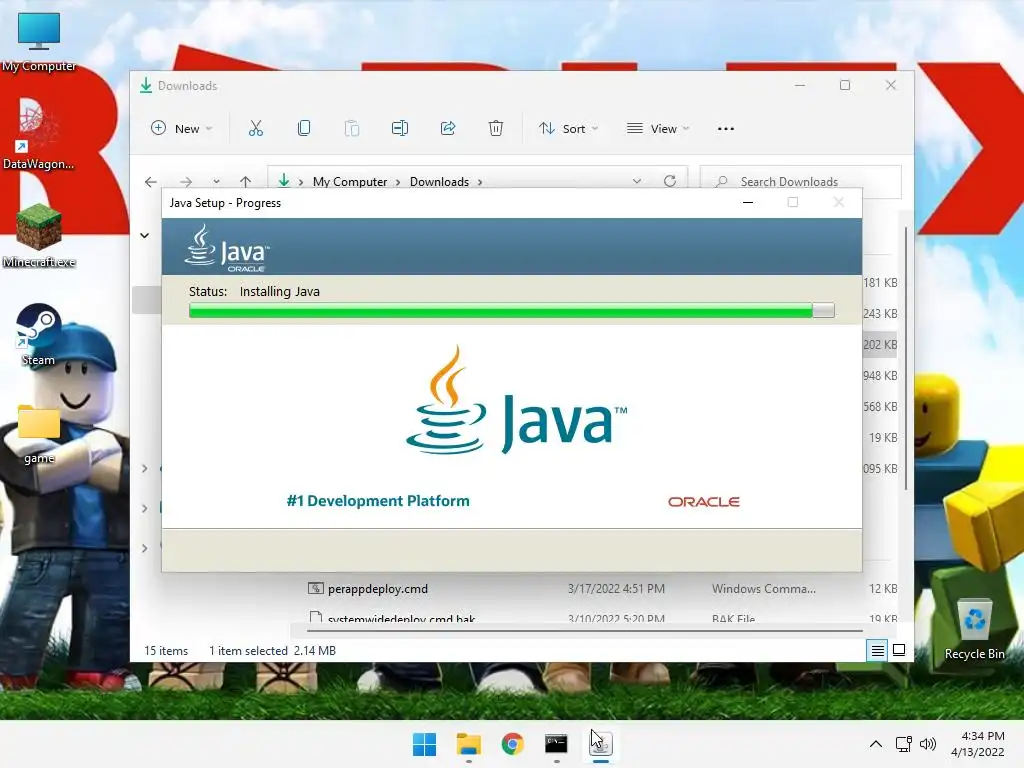Click the Cut icon in Downloads toolbar

pos(255,129)
